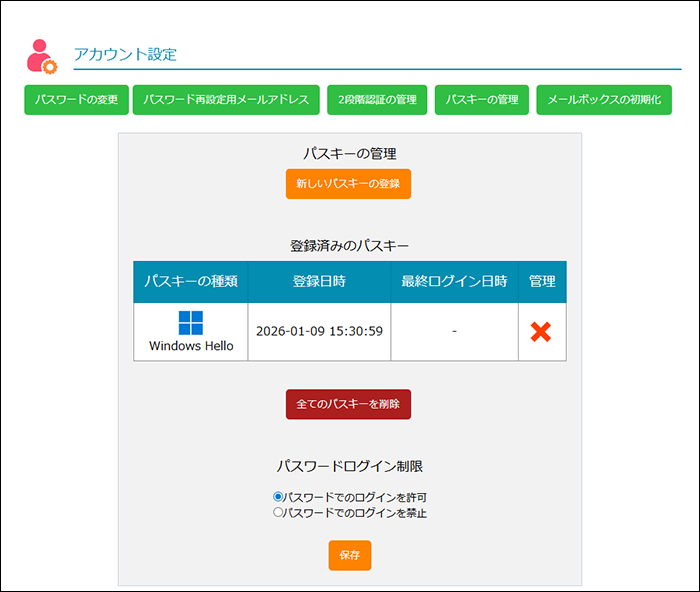Click the Windows Hello logo icon
Image resolution: width=700 pixels, height=592 pixels.
191,322
